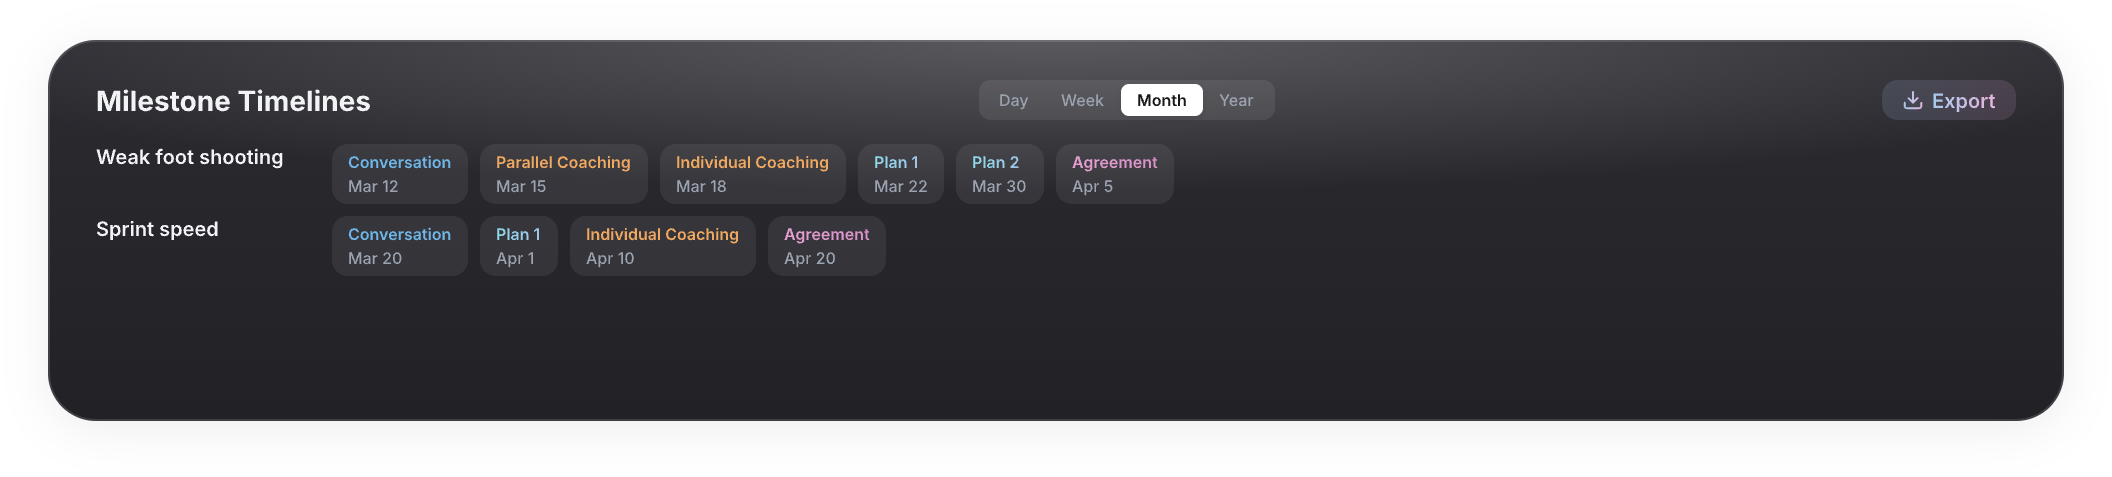Open Plan 1 milestone Mar 22
The image size is (2112, 477).
click(900, 174)
